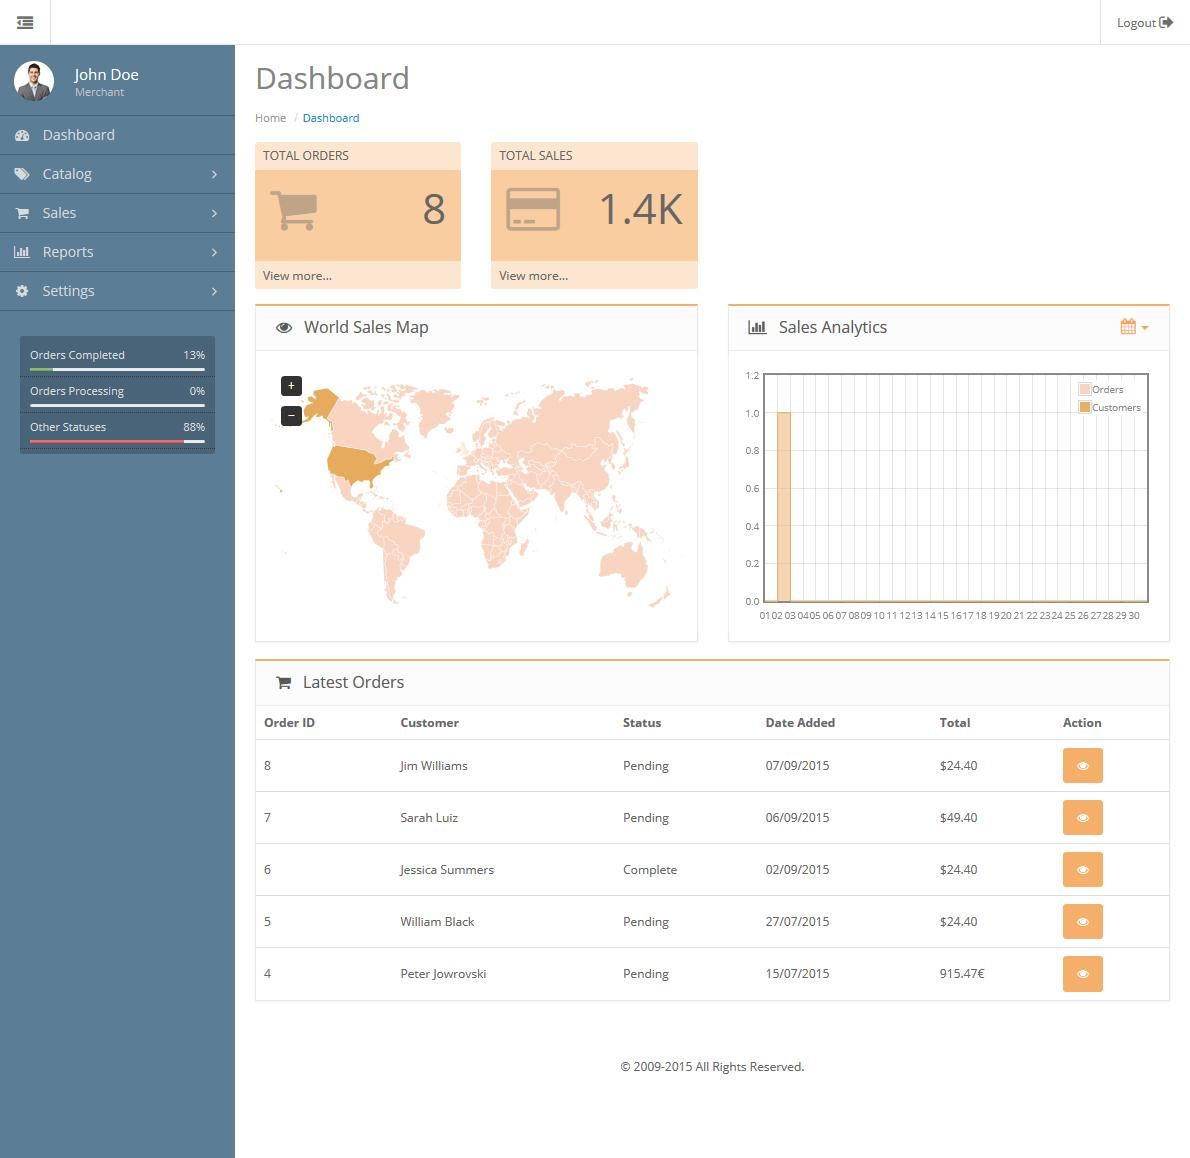
Task: Select the Reports bar chart icon
Action: (21, 252)
